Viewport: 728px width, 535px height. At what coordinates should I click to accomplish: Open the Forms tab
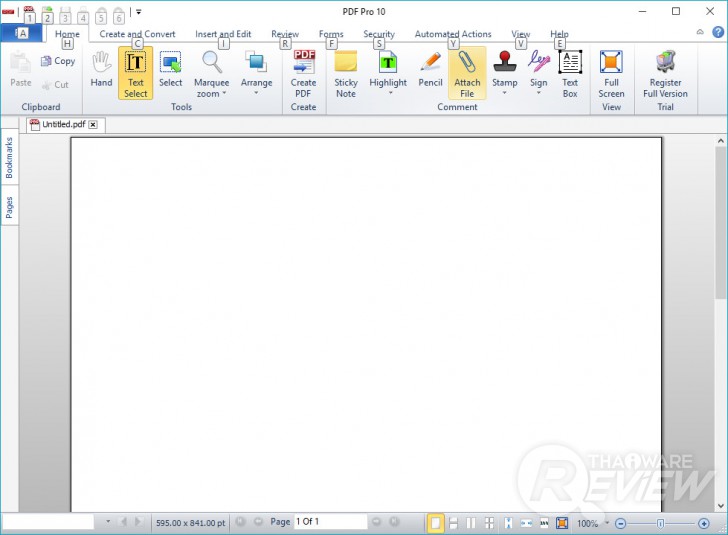(331, 34)
